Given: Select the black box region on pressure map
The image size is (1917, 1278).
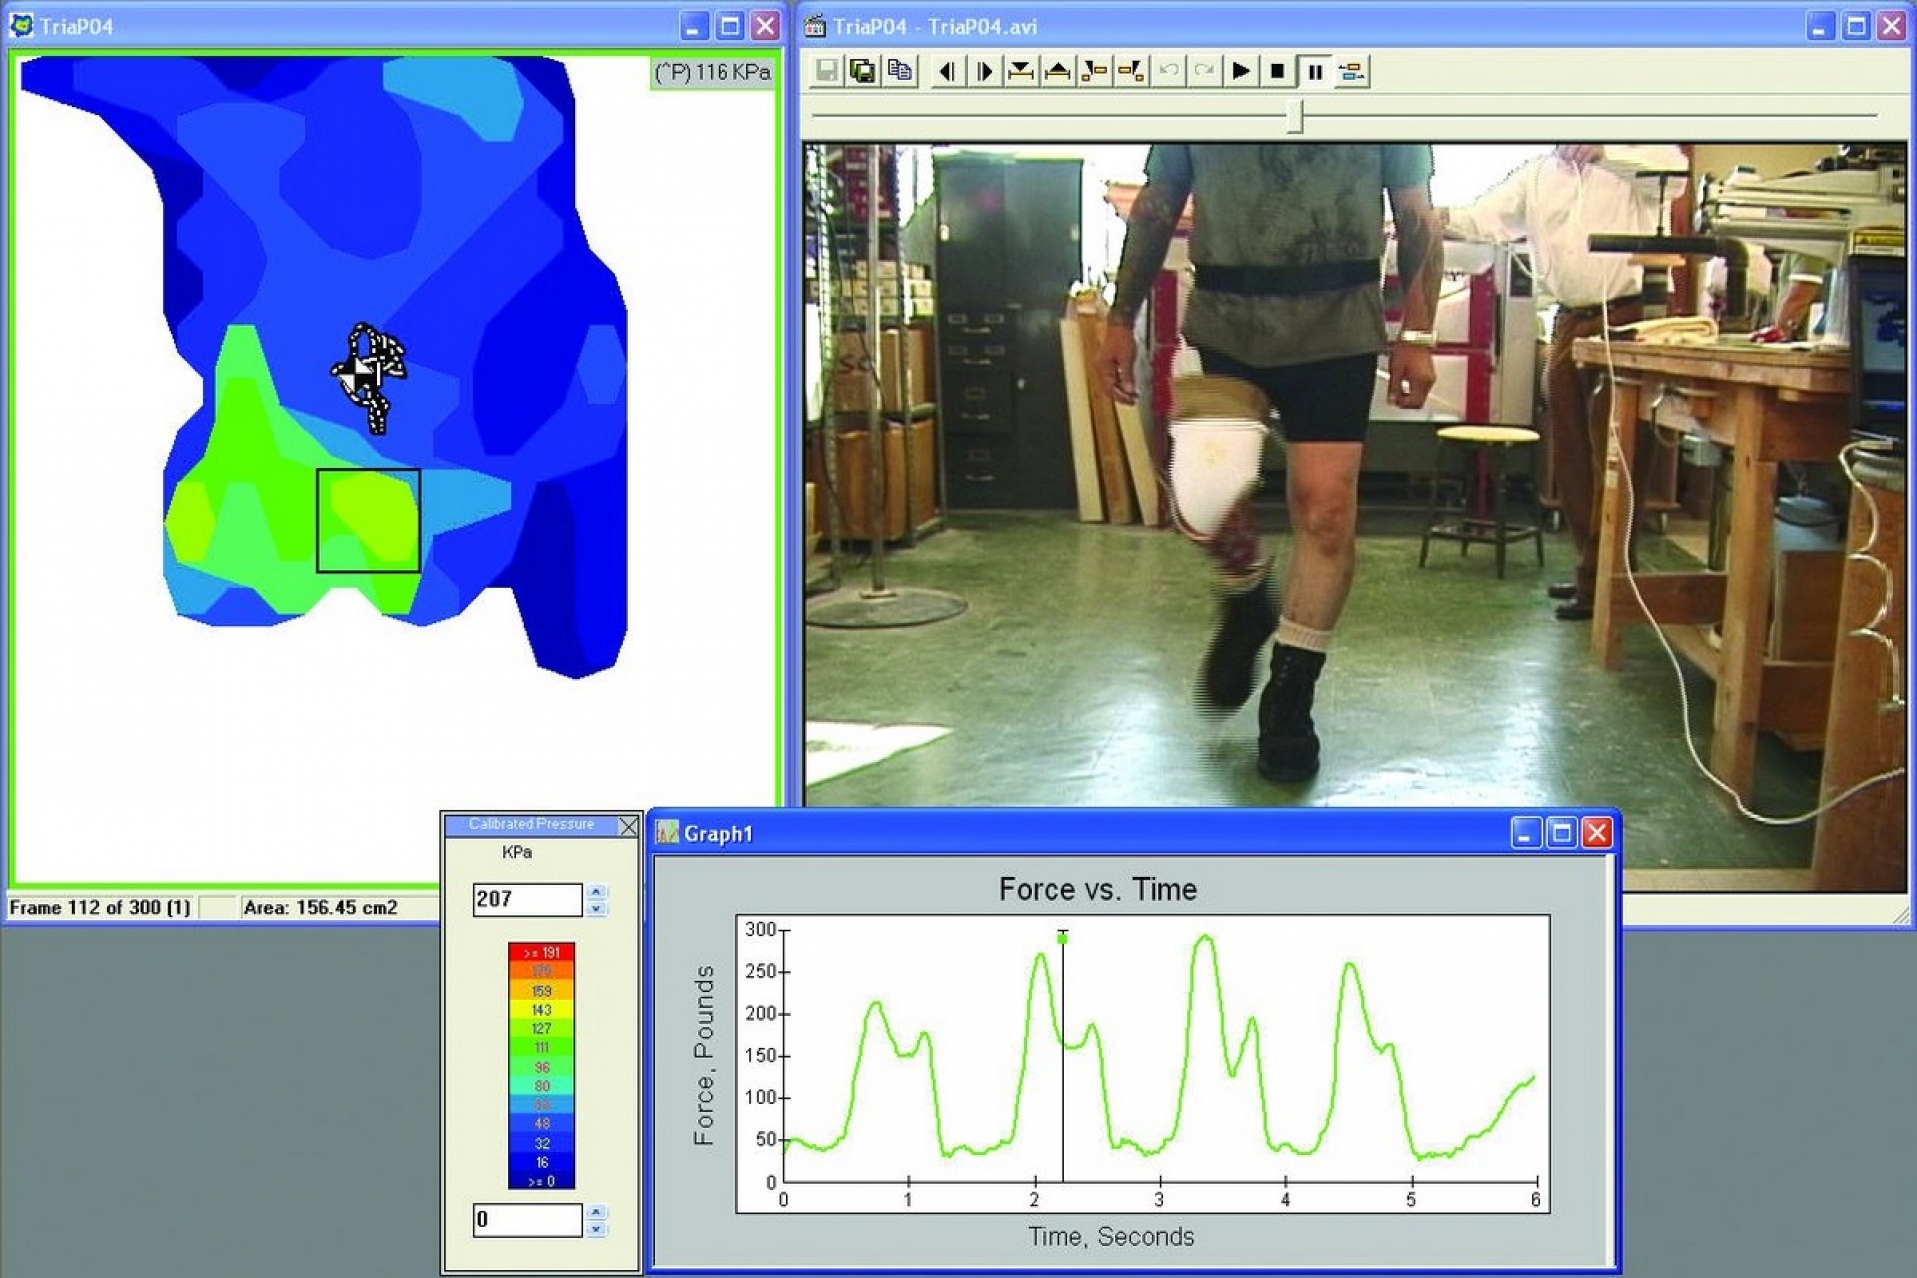Looking at the screenshot, I should [368, 521].
